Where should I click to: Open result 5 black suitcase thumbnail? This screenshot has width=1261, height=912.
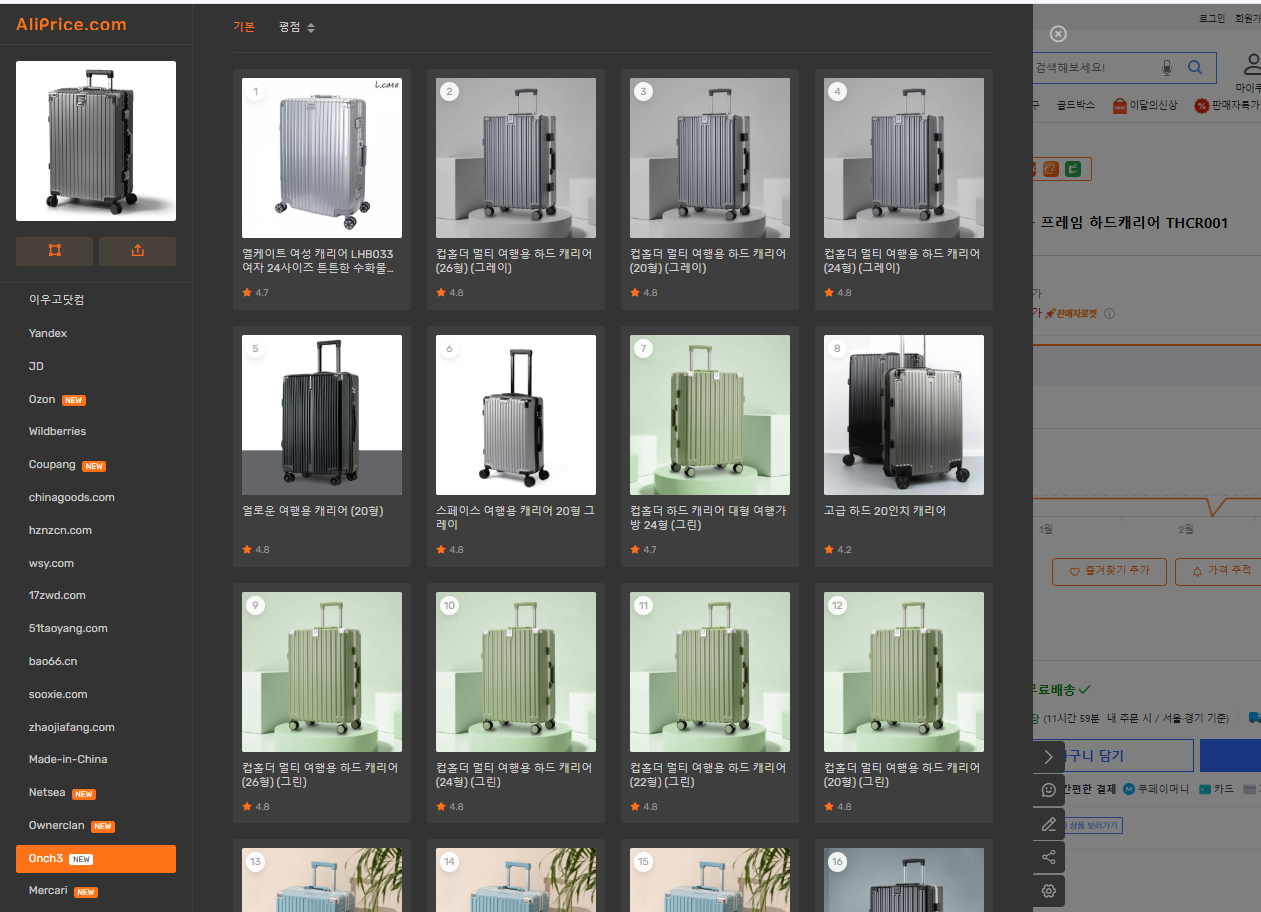tap(322, 415)
